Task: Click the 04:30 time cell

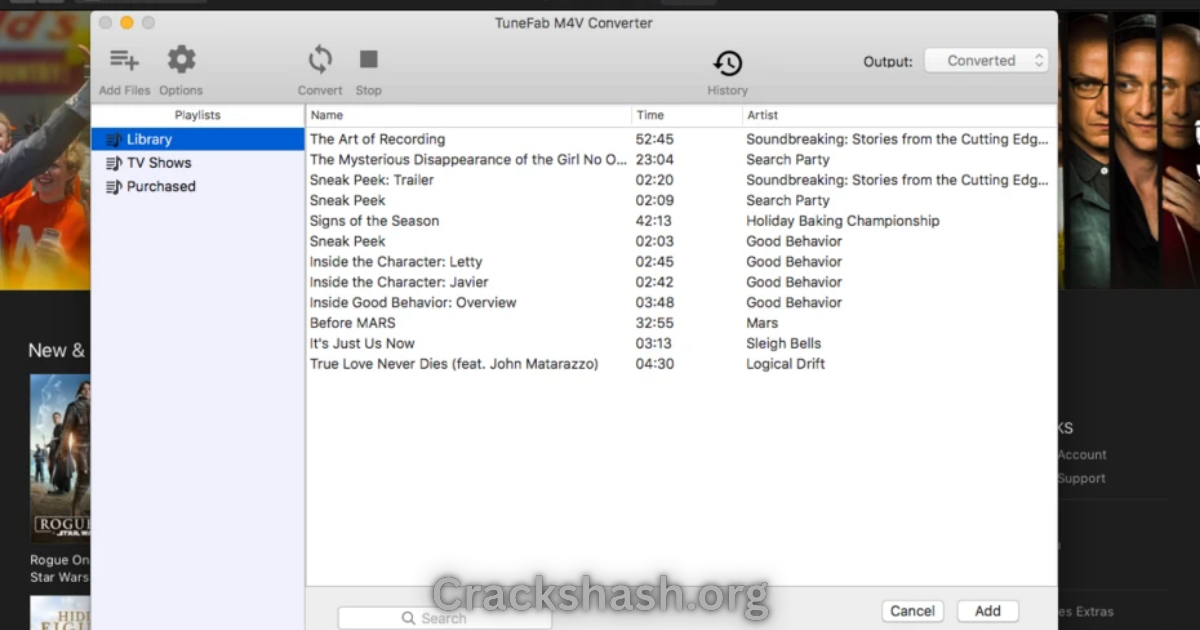Action: click(655, 364)
